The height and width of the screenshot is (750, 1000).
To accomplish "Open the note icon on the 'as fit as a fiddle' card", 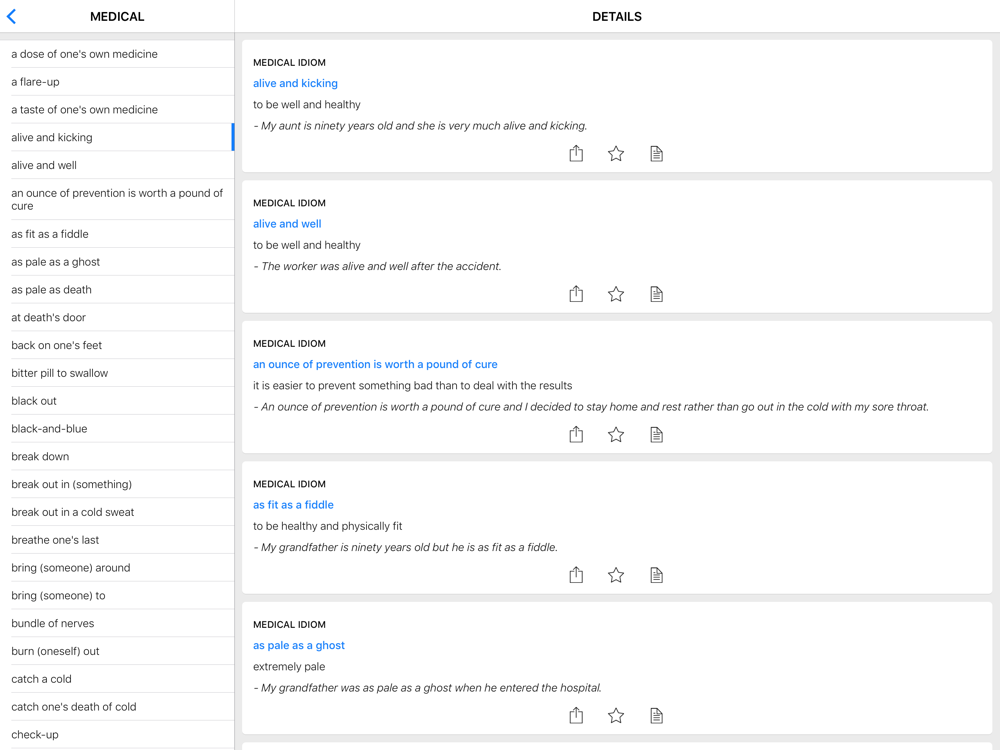I will (656, 575).
